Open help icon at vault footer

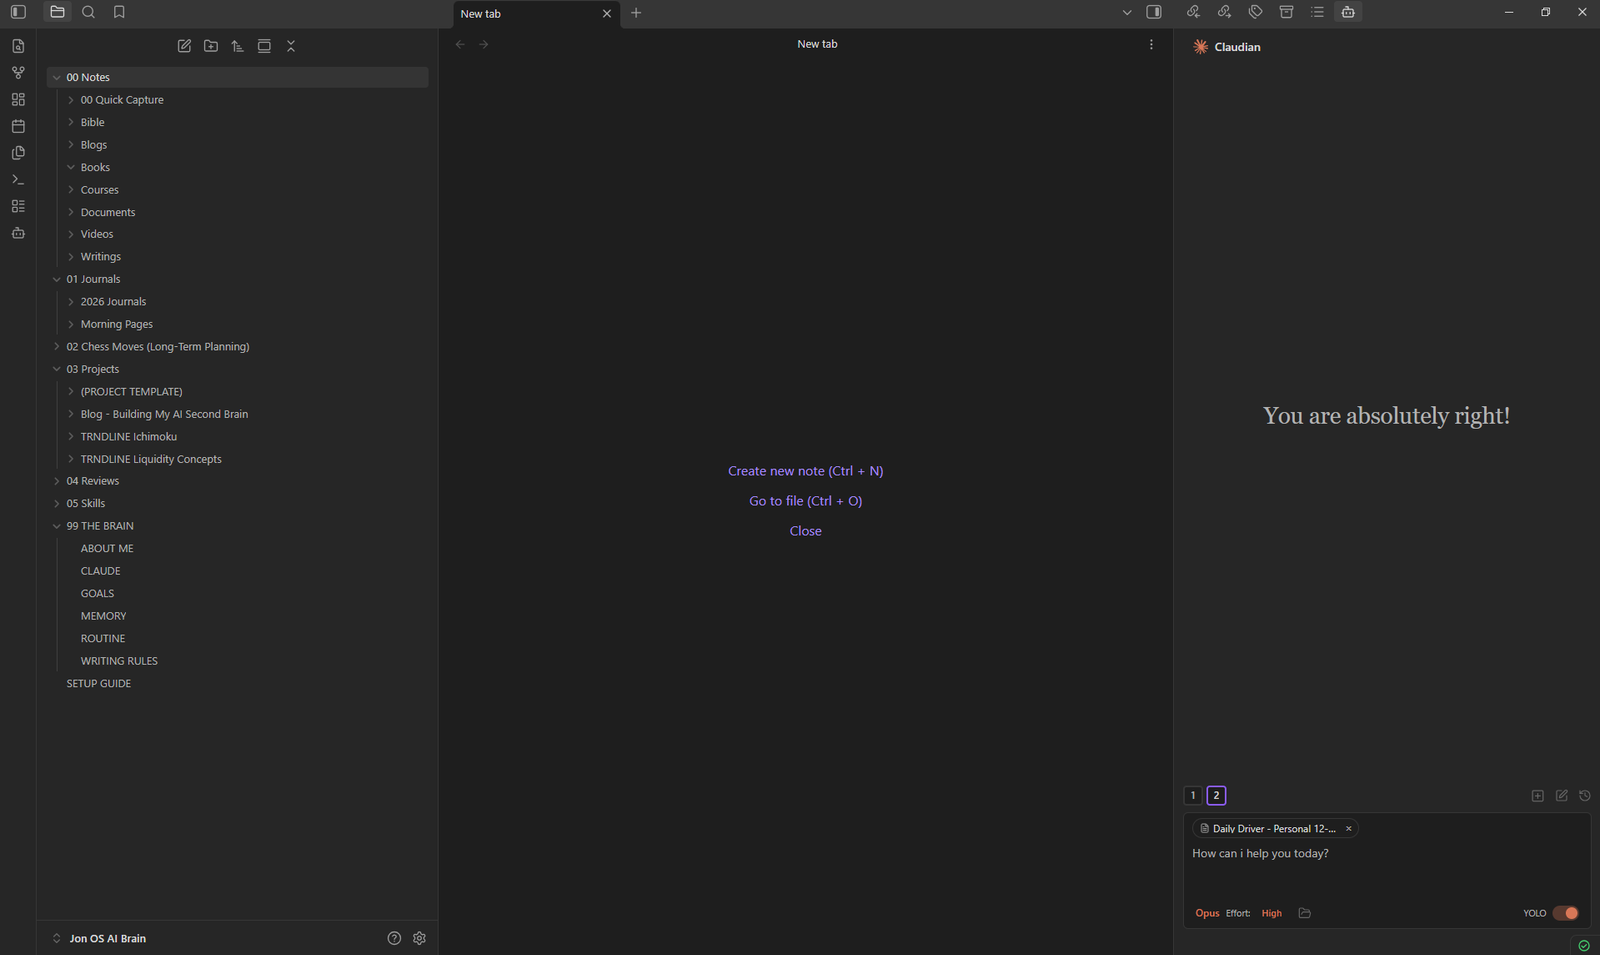click(x=394, y=938)
